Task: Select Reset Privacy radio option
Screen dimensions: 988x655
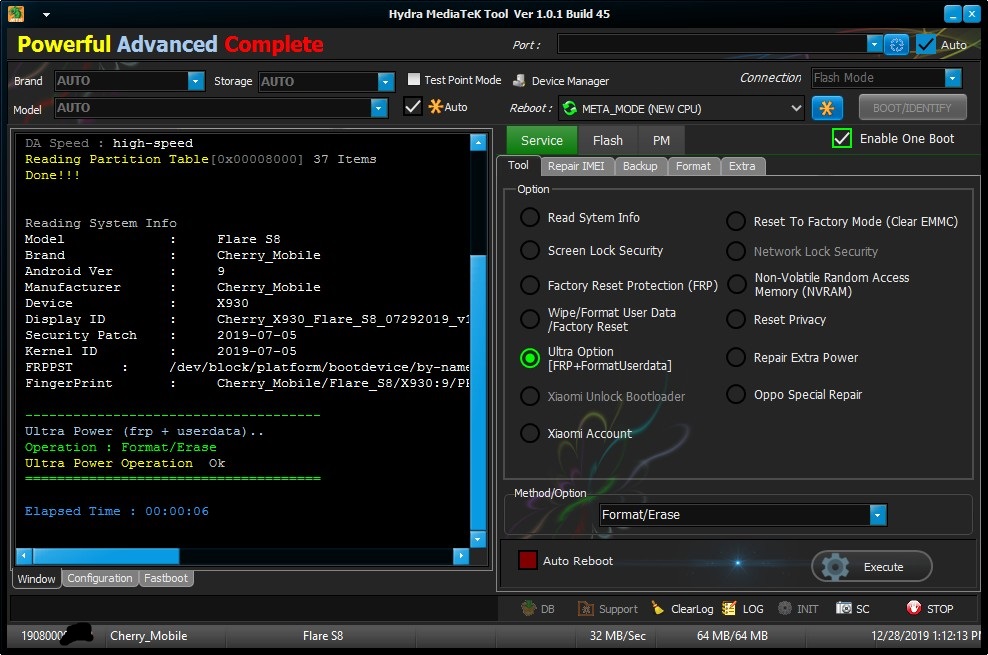Action: (736, 319)
